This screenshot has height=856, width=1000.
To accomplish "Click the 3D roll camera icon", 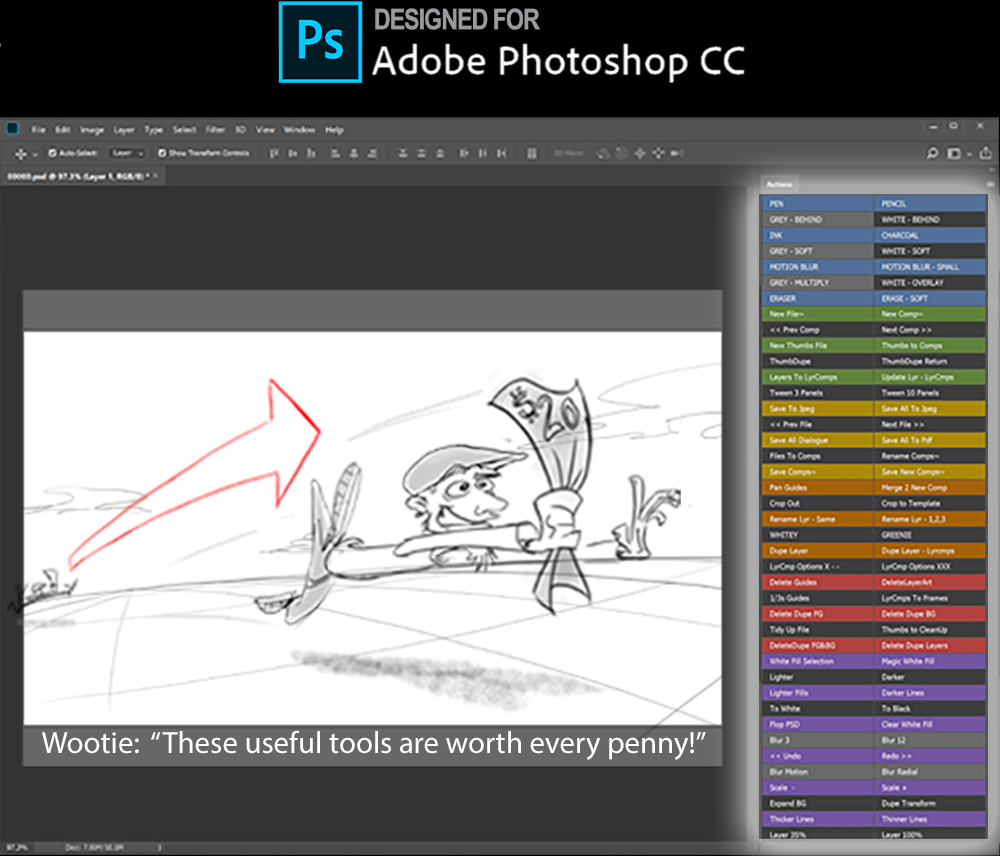I will pyautogui.click(x=621, y=153).
